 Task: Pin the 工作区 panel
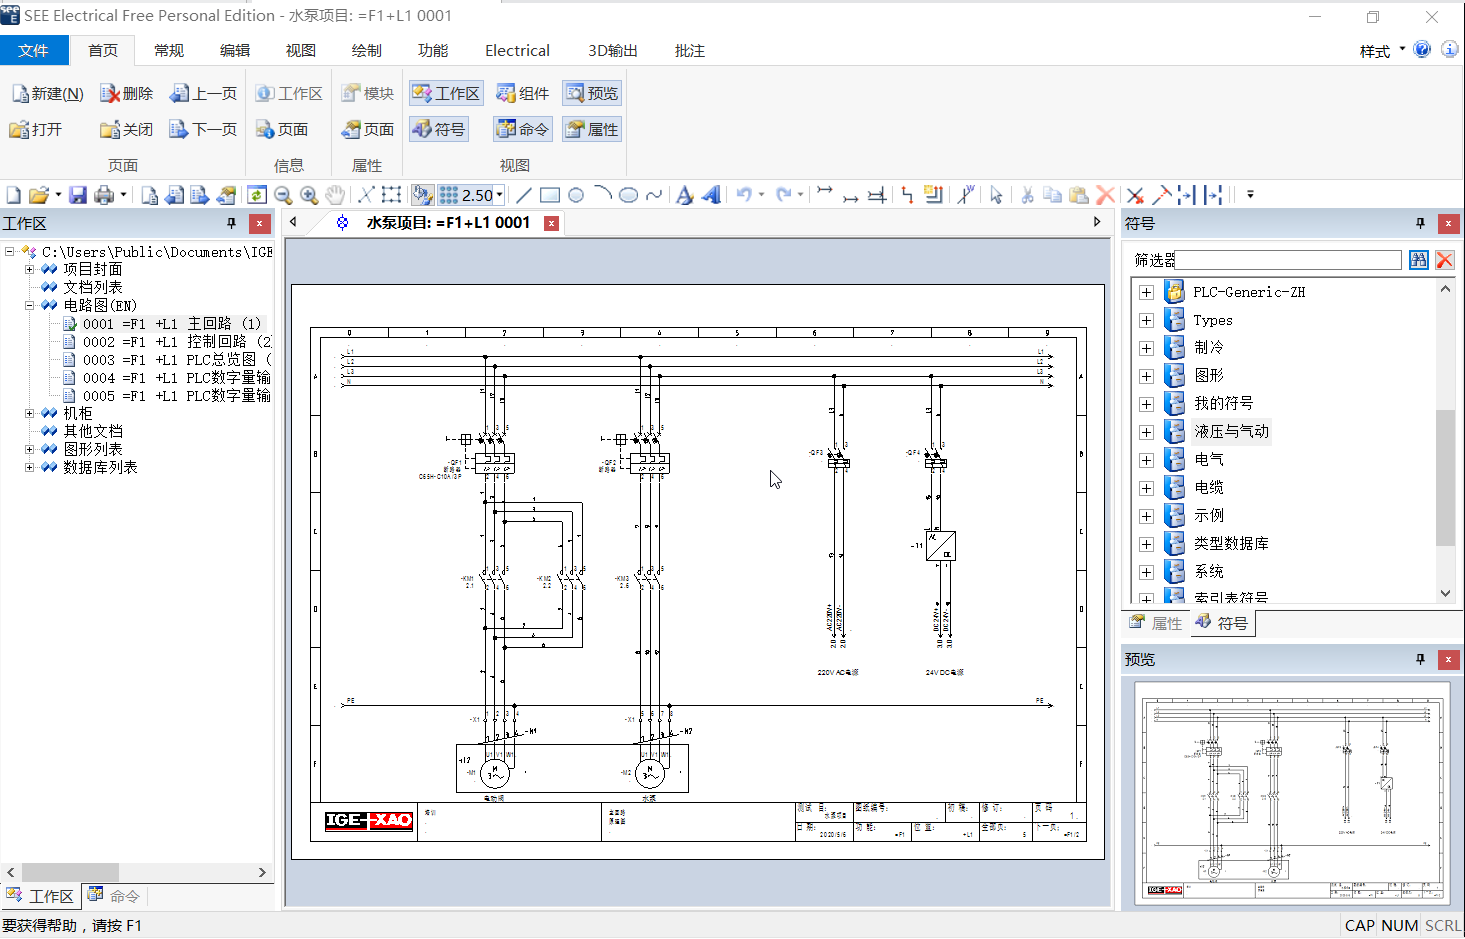[x=231, y=223]
